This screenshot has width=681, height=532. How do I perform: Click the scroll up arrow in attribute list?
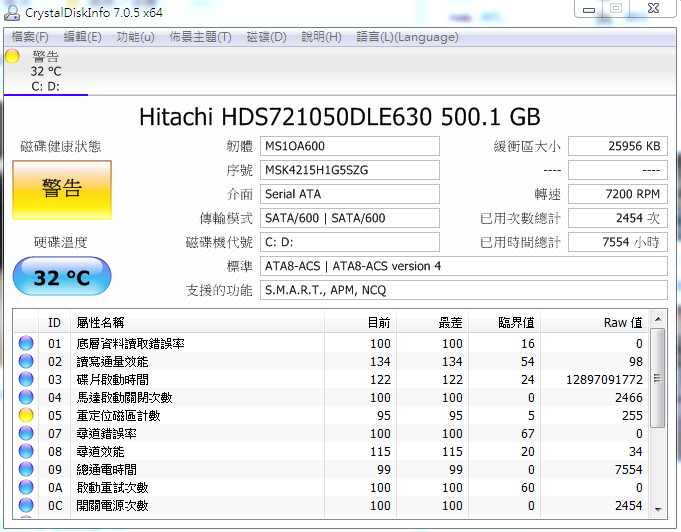coord(658,319)
